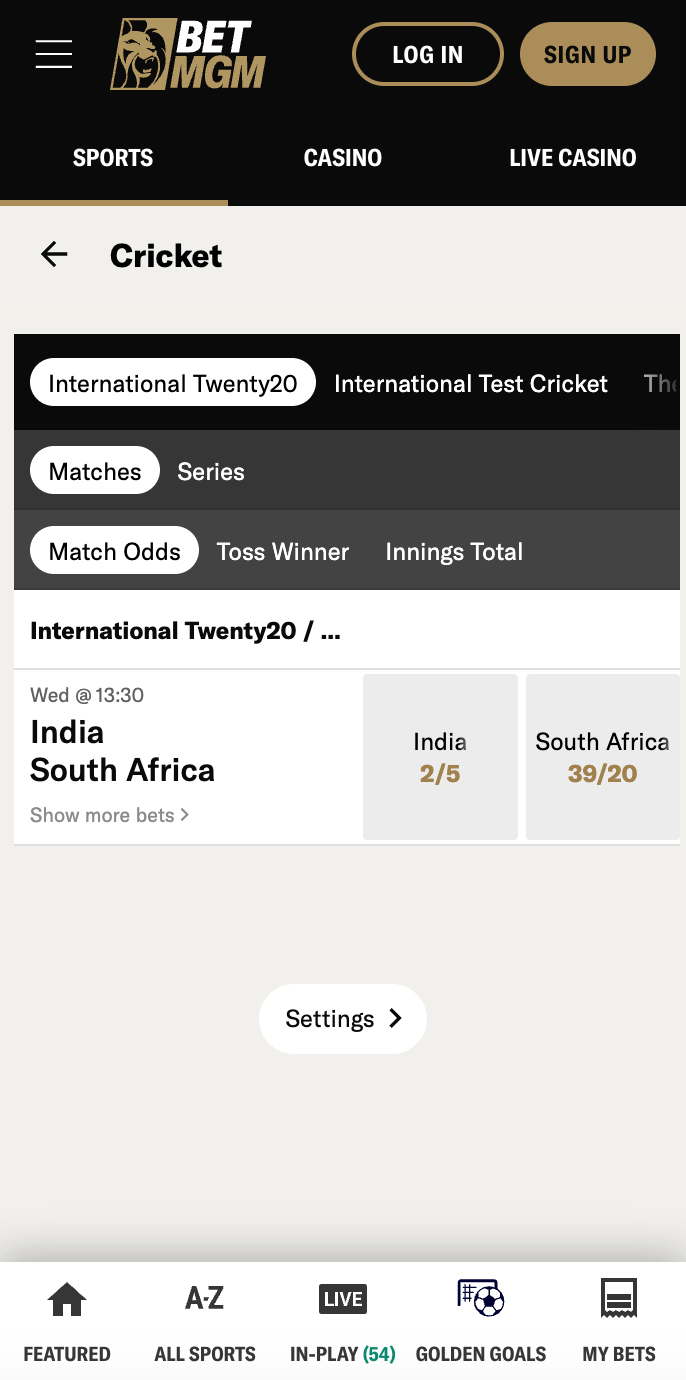Open the Live Casino tab
The width and height of the screenshot is (686, 1380).
572,158
